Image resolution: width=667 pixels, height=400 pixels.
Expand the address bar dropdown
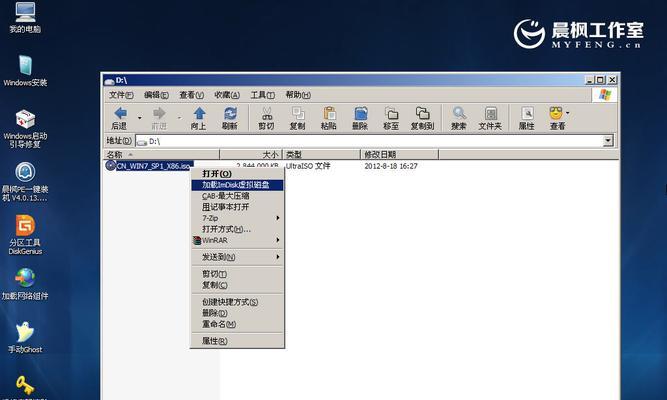[608, 140]
